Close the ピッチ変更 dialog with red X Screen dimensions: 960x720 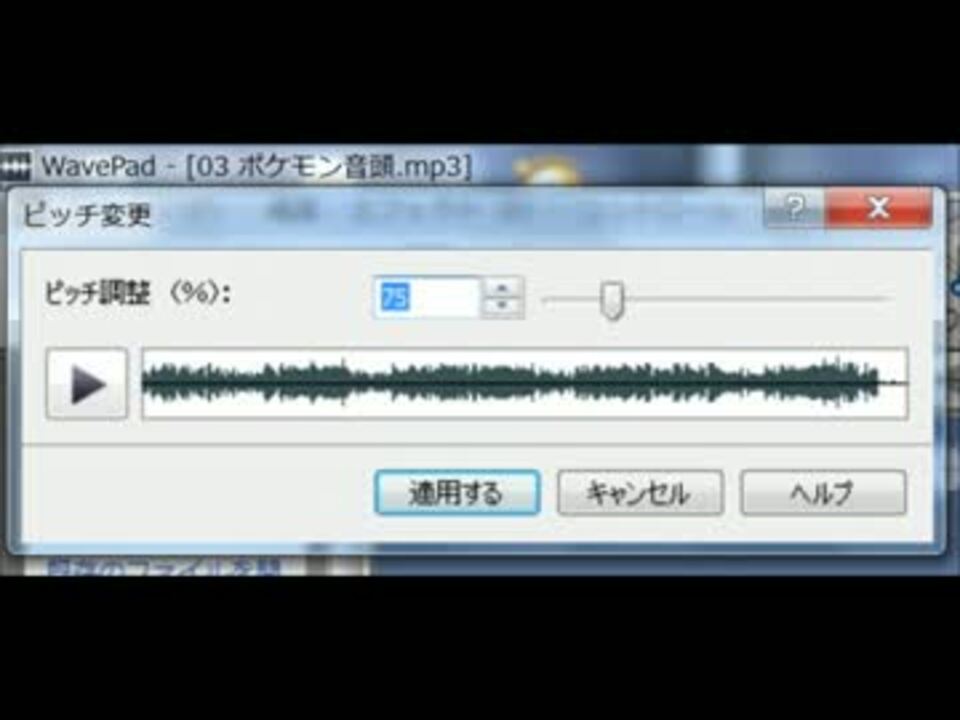(x=879, y=208)
